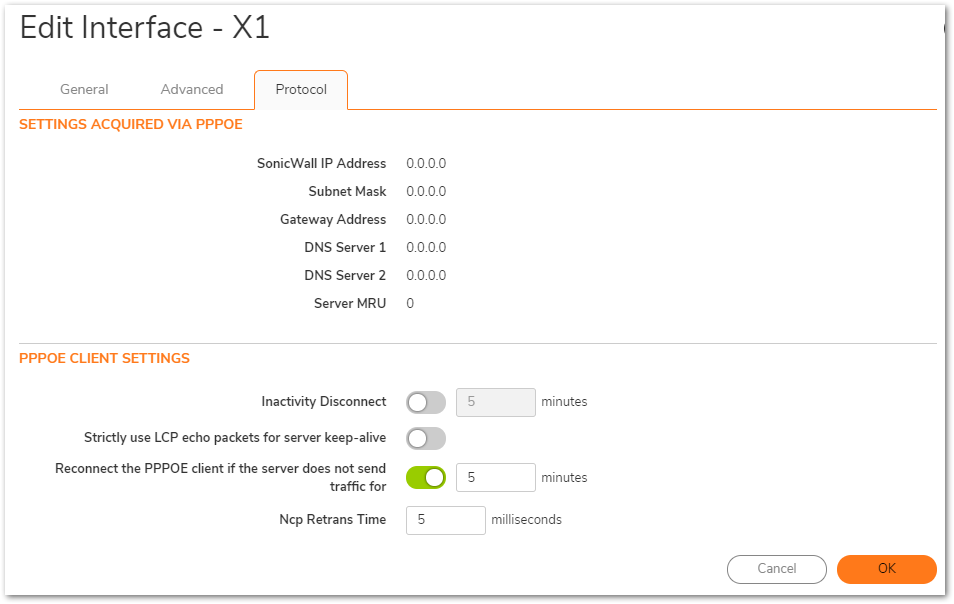The image size is (954, 604).
Task: Click the Inactivity Disconnect minutes field
Action: 496,402
